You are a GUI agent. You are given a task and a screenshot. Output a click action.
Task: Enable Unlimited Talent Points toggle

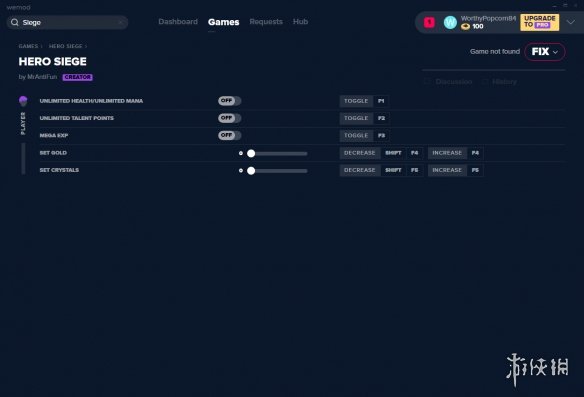click(x=229, y=118)
